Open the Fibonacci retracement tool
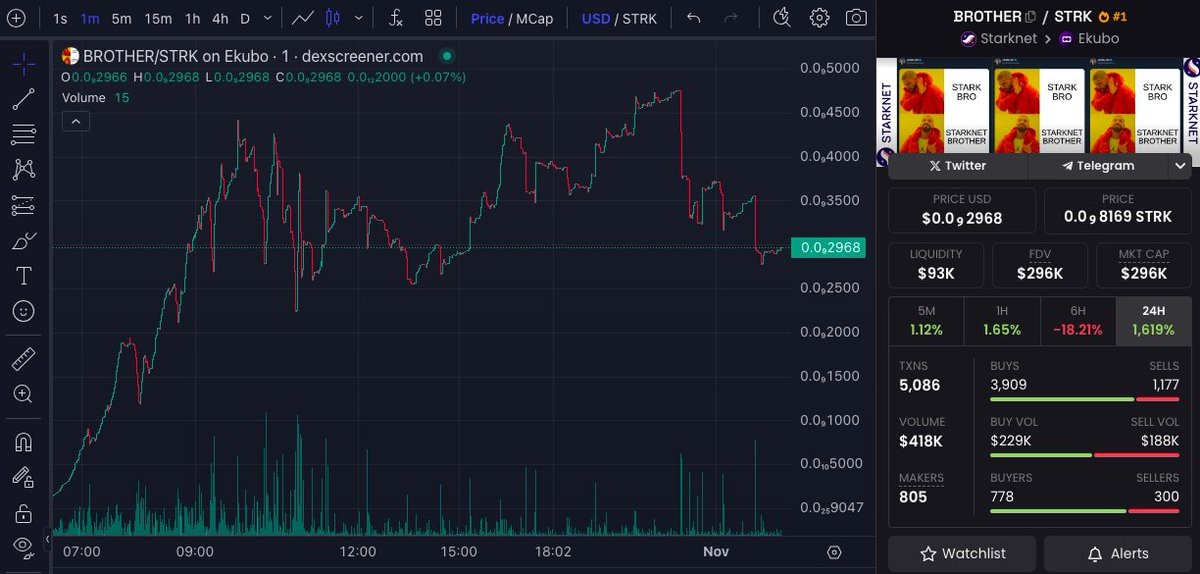Image resolution: width=1200 pixels, height=574 pixels. (x=24, y=134)
